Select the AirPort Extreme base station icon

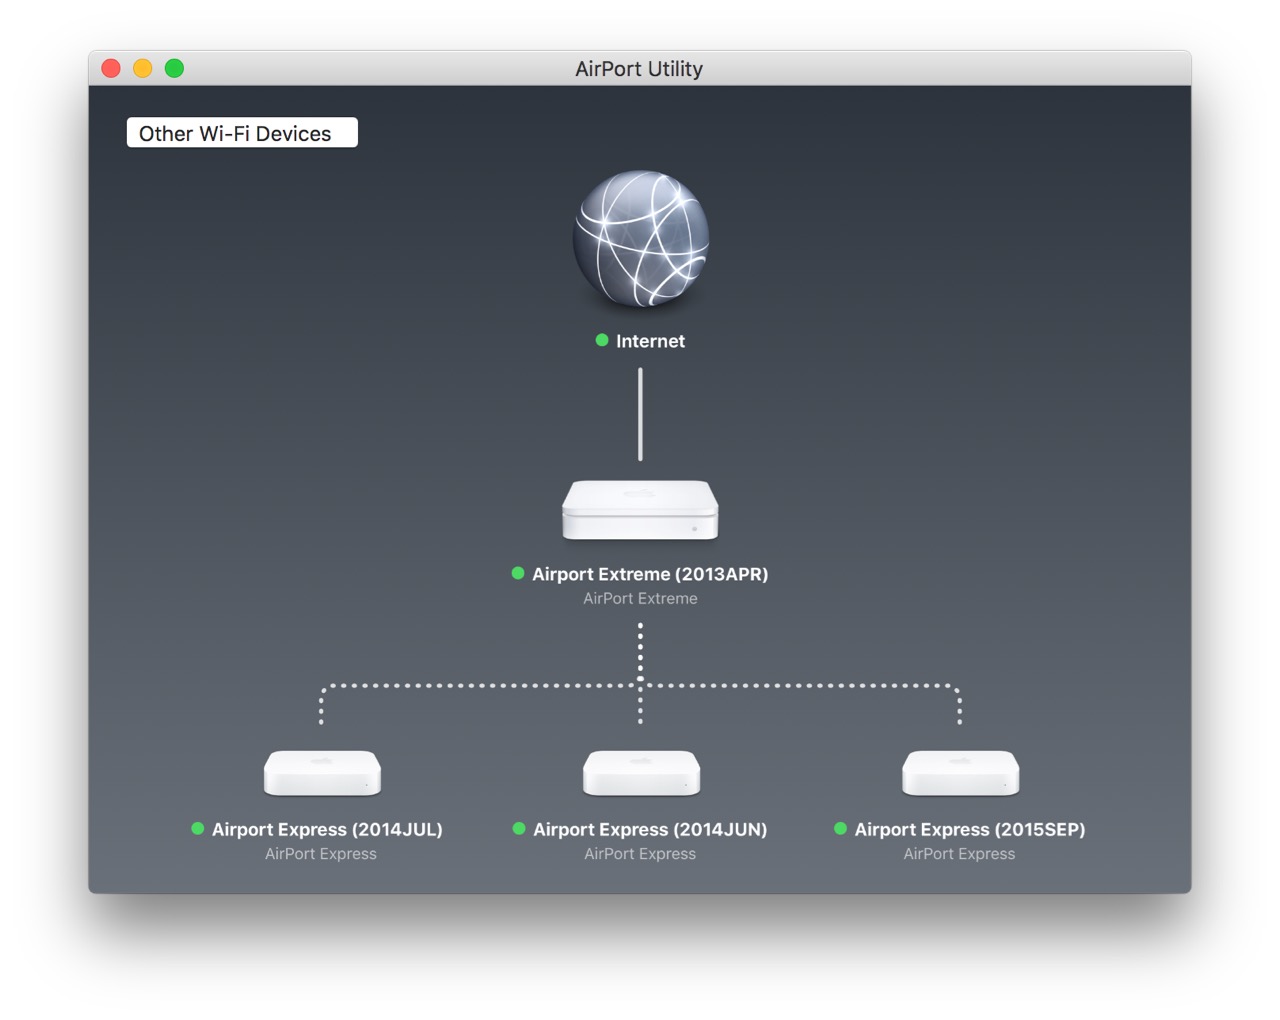pos(640,510)
